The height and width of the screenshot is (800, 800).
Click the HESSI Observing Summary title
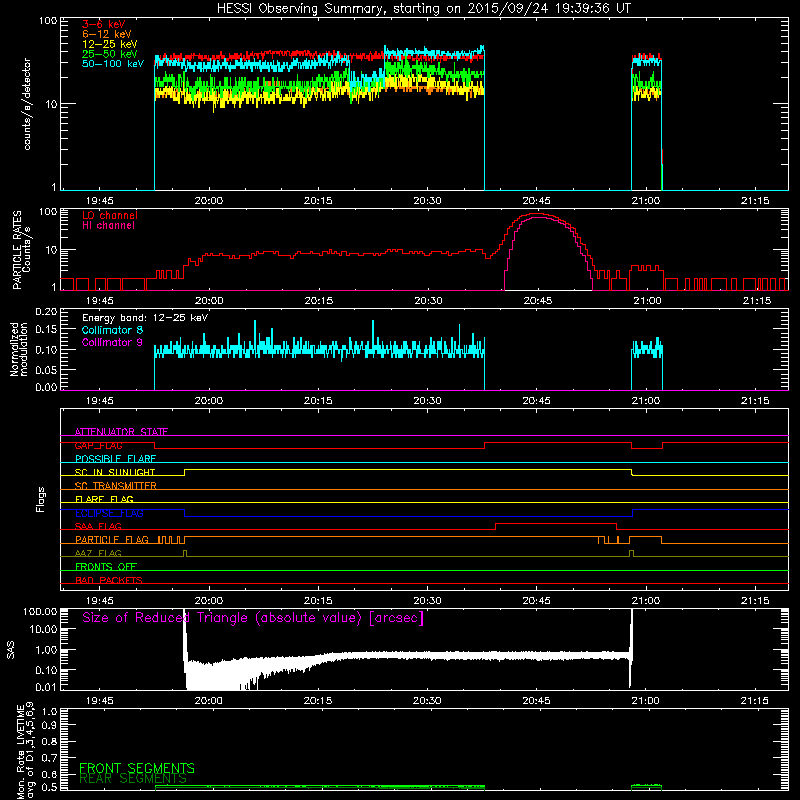[423, 9]
